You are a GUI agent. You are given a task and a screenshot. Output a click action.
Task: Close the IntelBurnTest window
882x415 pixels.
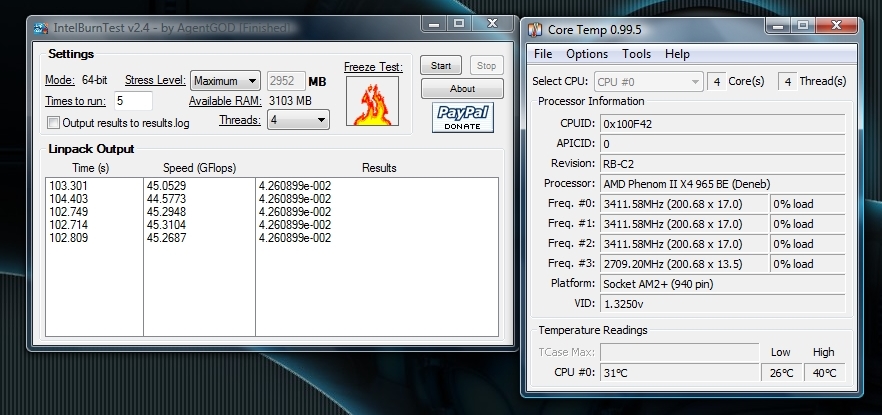(x=492, y=24)
